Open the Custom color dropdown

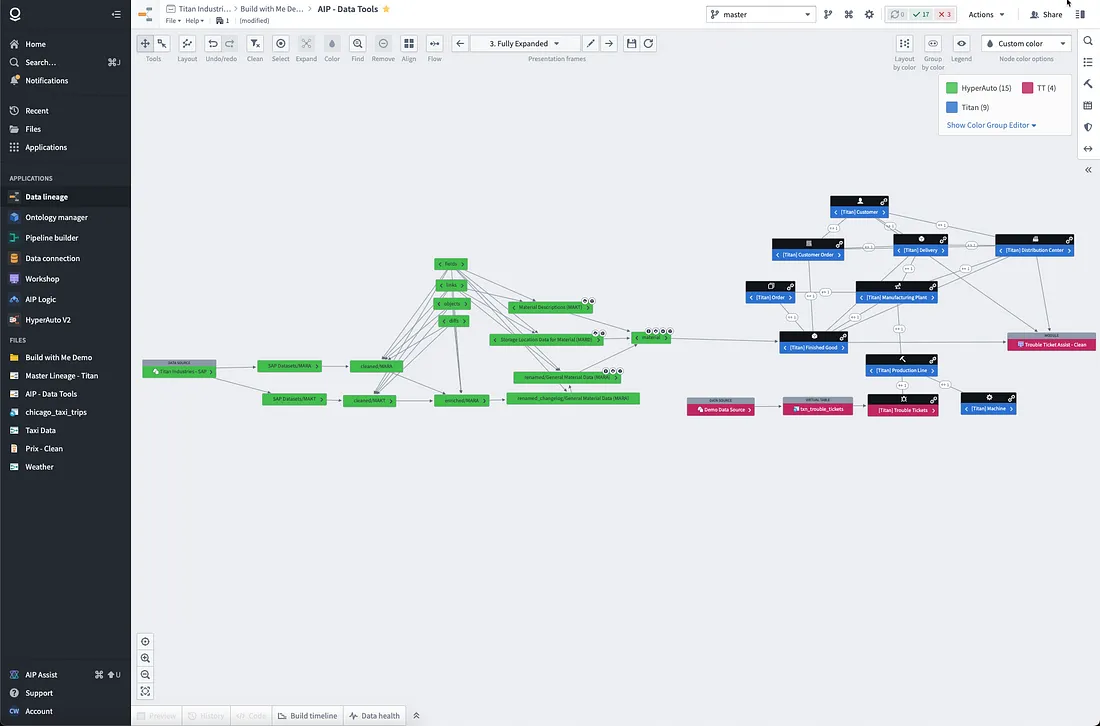(x=1026, y=44)
